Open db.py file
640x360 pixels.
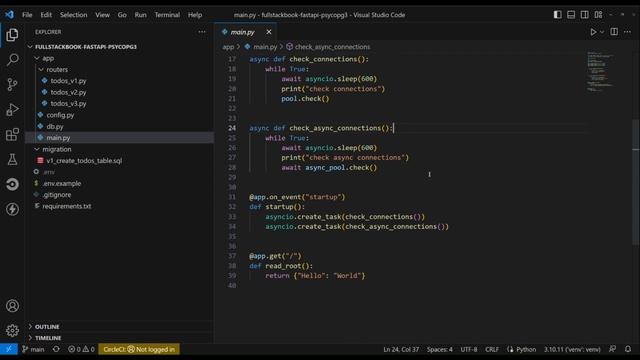click(119, 127)
